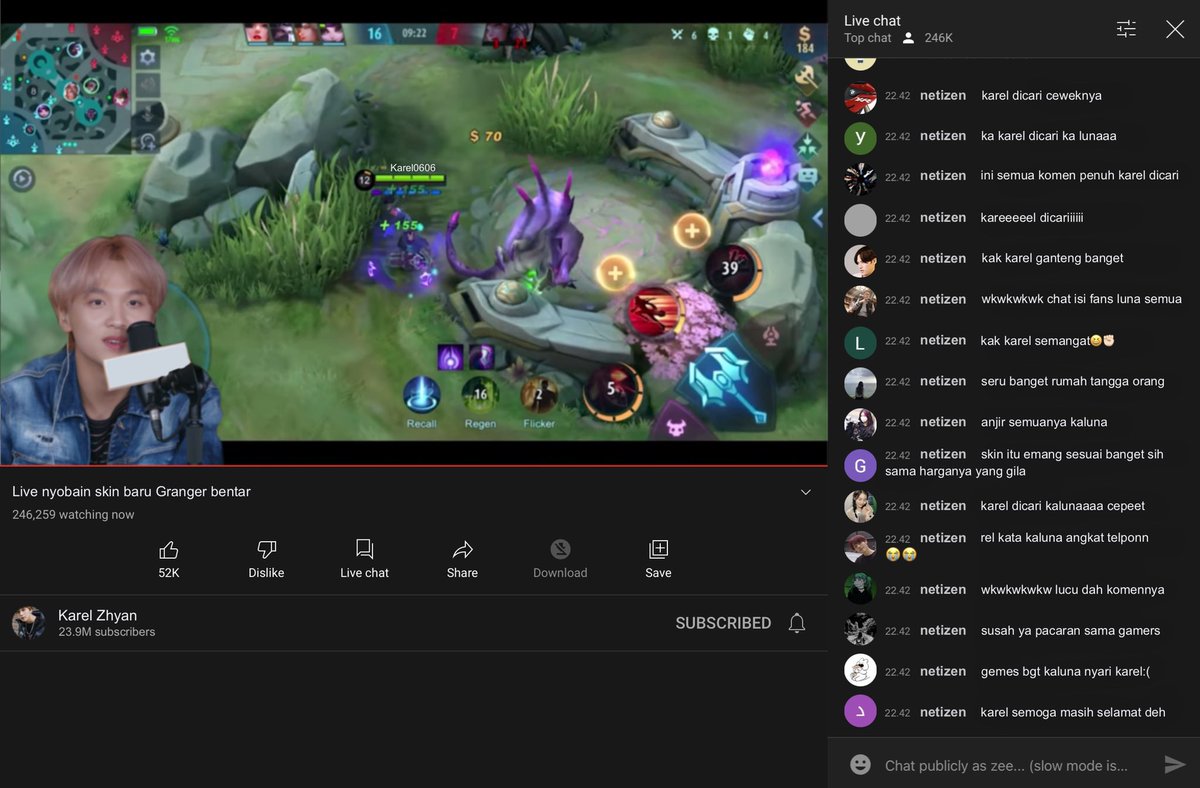Click the SUBSCRIBED button
1200x788 pixels.
(723, 623)
